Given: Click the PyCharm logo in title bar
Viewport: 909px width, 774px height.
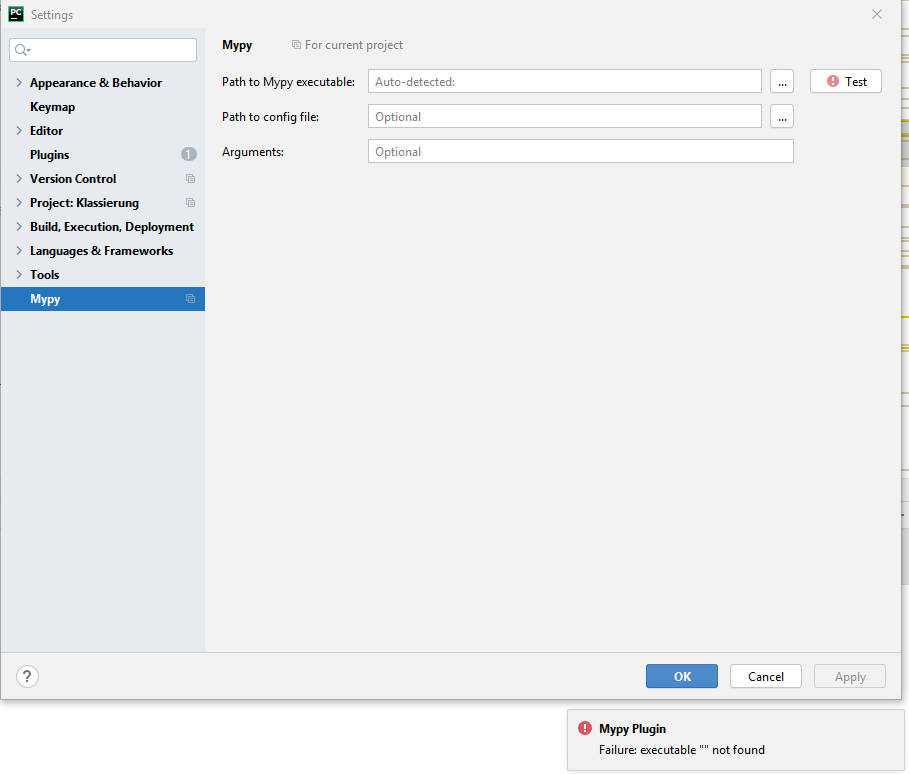Looking at the screenshot, I should click(x=16, y=14).
